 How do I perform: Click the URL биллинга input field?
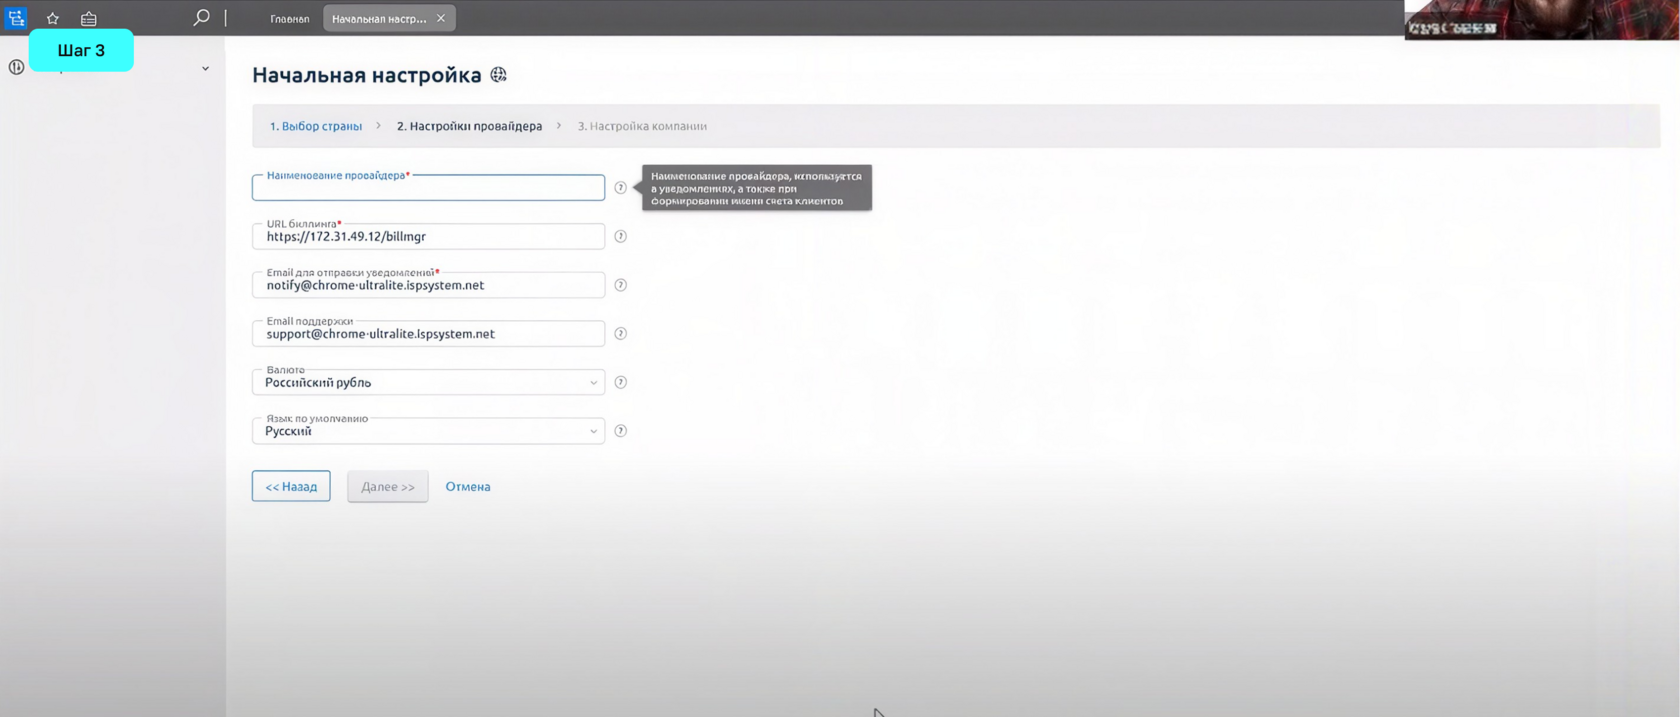click(428, 237)
